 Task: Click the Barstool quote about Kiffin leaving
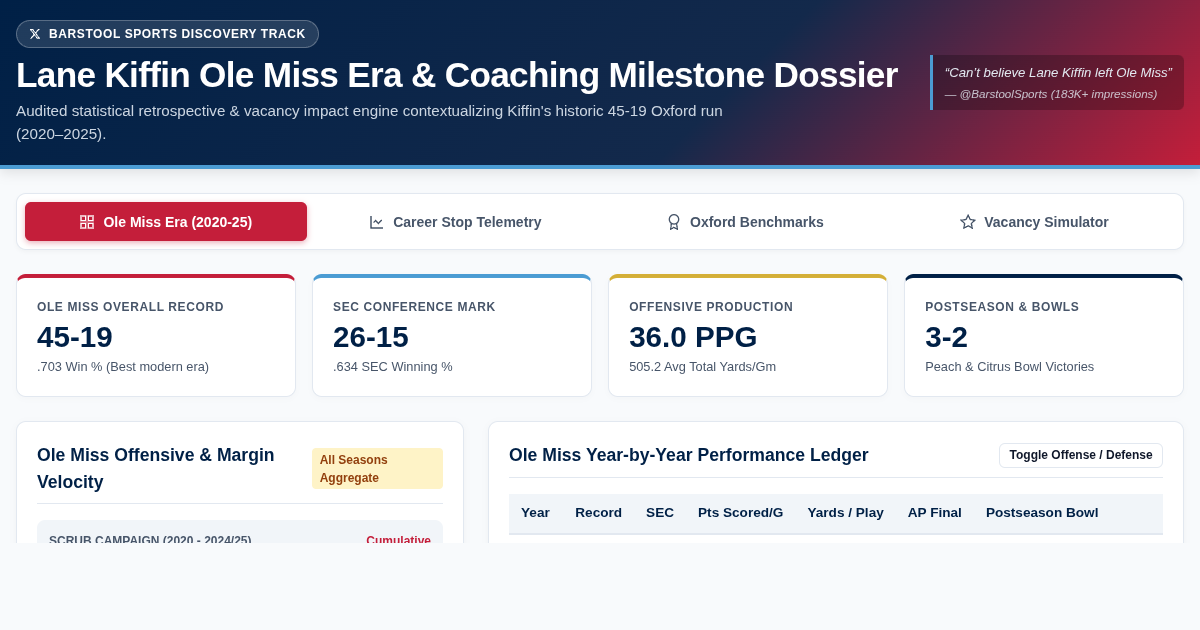[1058, 72]
